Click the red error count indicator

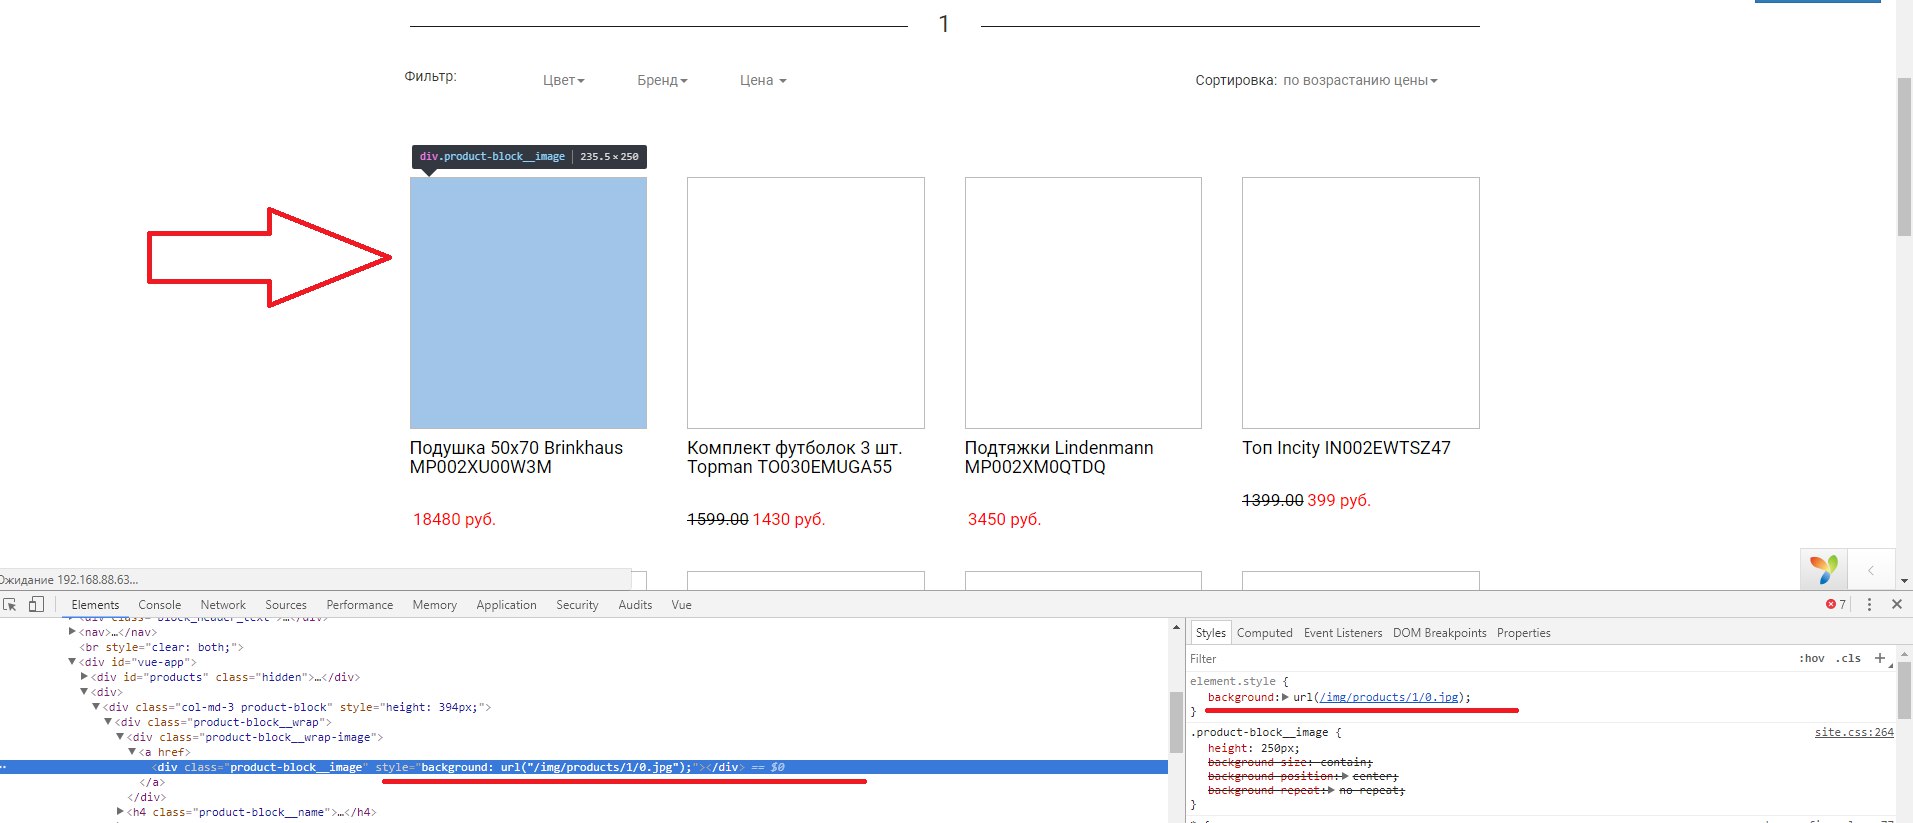pyautogui.click(x=1836, y=604)
